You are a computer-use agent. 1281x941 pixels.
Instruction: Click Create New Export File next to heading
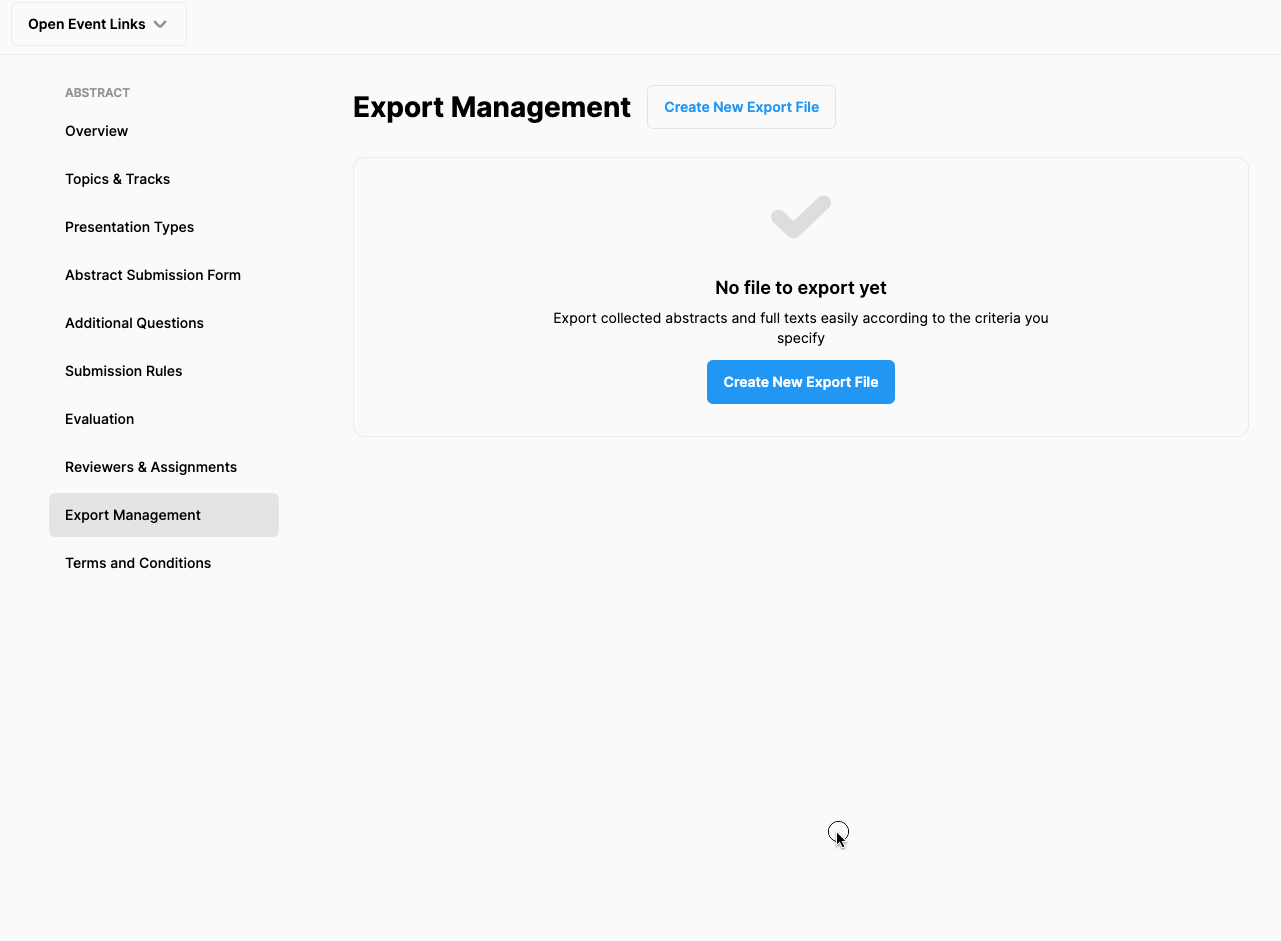[741, 106]
